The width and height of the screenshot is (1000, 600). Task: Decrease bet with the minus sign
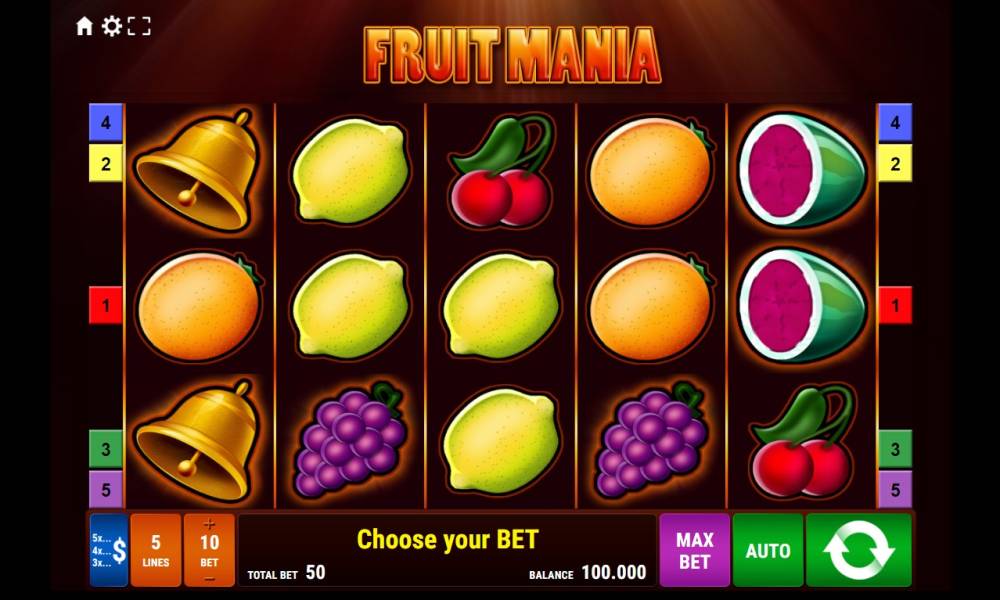pos(209,579)
